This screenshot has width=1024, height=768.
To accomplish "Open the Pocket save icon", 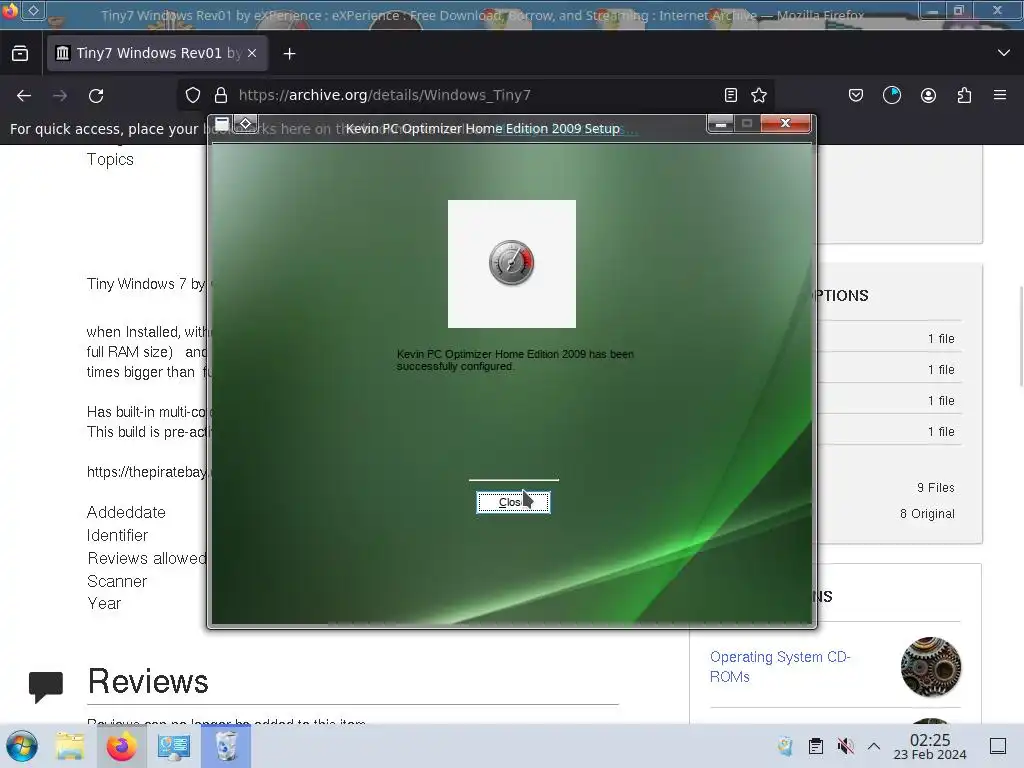I will click(x=856, y=95).
